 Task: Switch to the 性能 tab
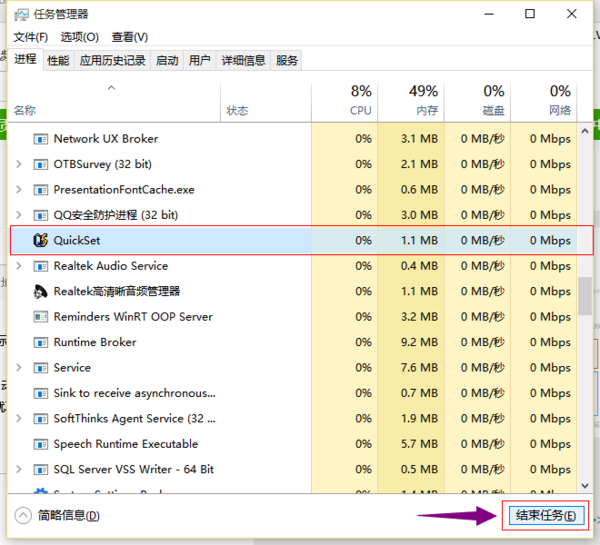pyautogui.click(x=58, y=60)
